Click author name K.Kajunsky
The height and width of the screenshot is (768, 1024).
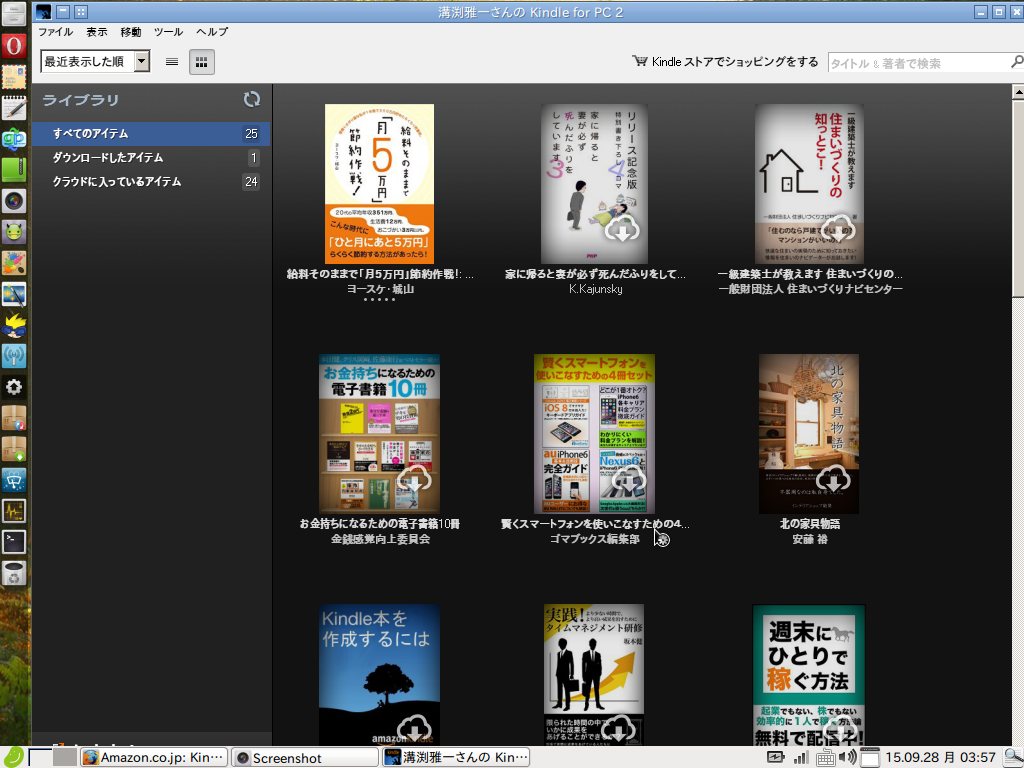(x=595, y=289)
